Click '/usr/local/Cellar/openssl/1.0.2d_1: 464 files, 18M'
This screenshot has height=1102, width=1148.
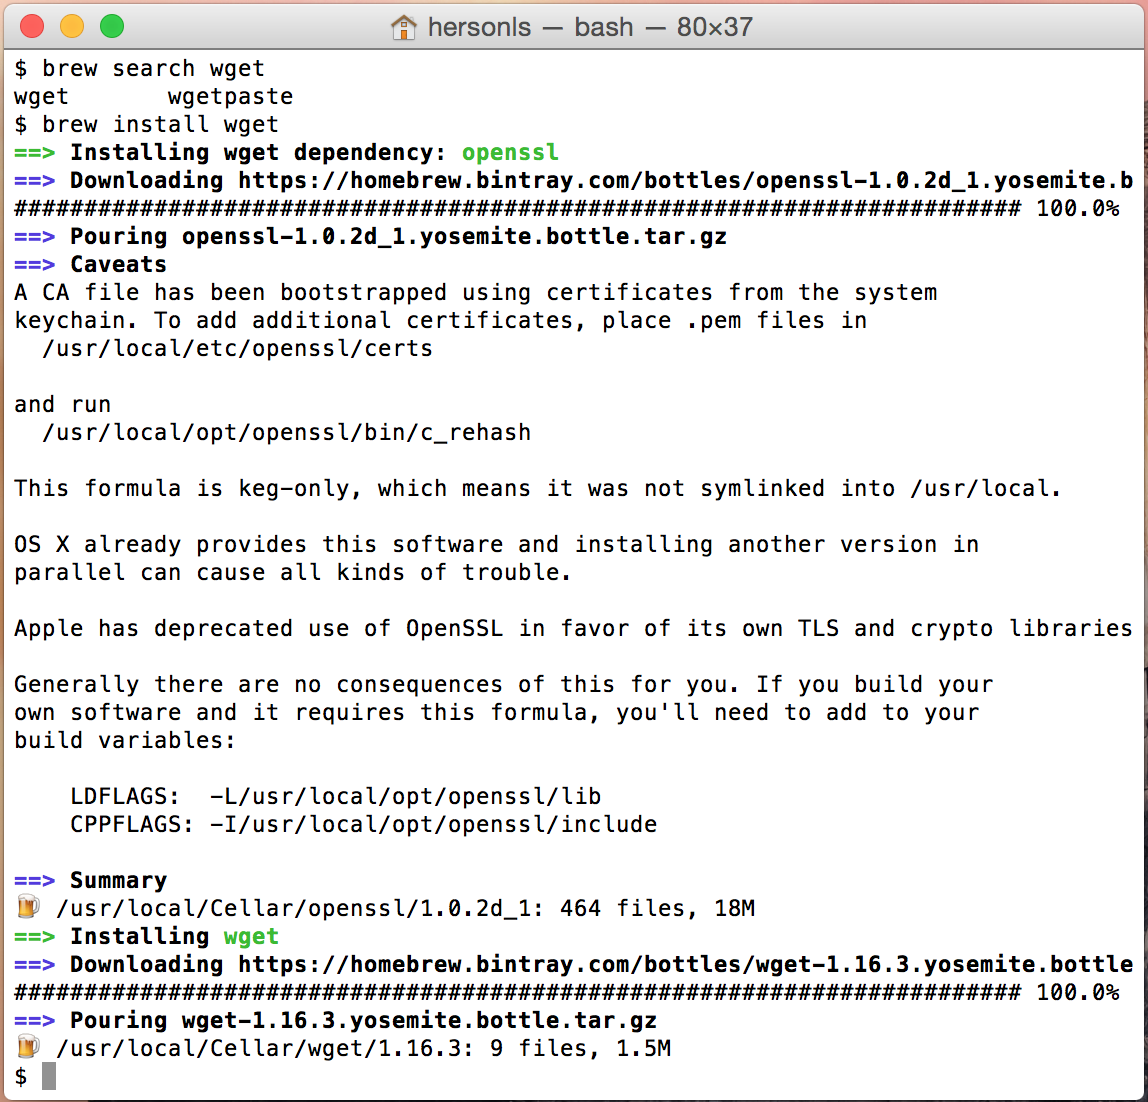pos(405,908)
